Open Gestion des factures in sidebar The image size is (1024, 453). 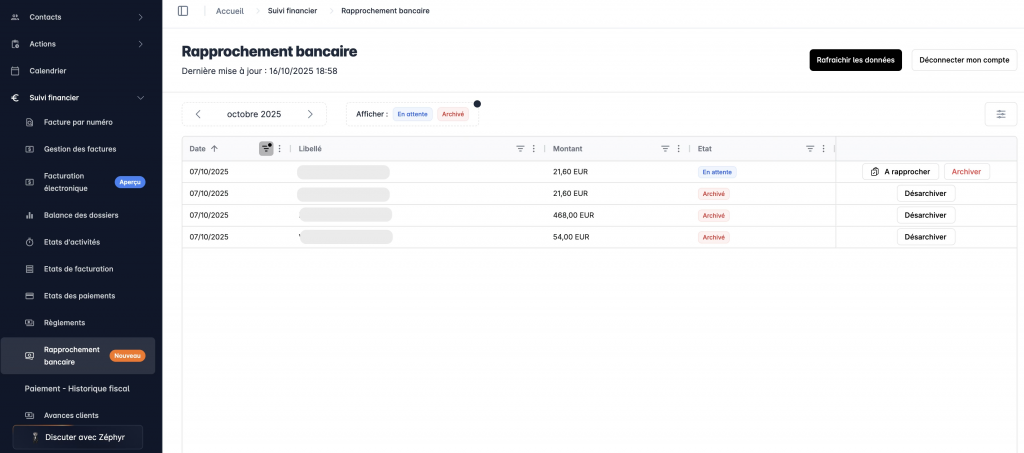(x=80, y=149)
